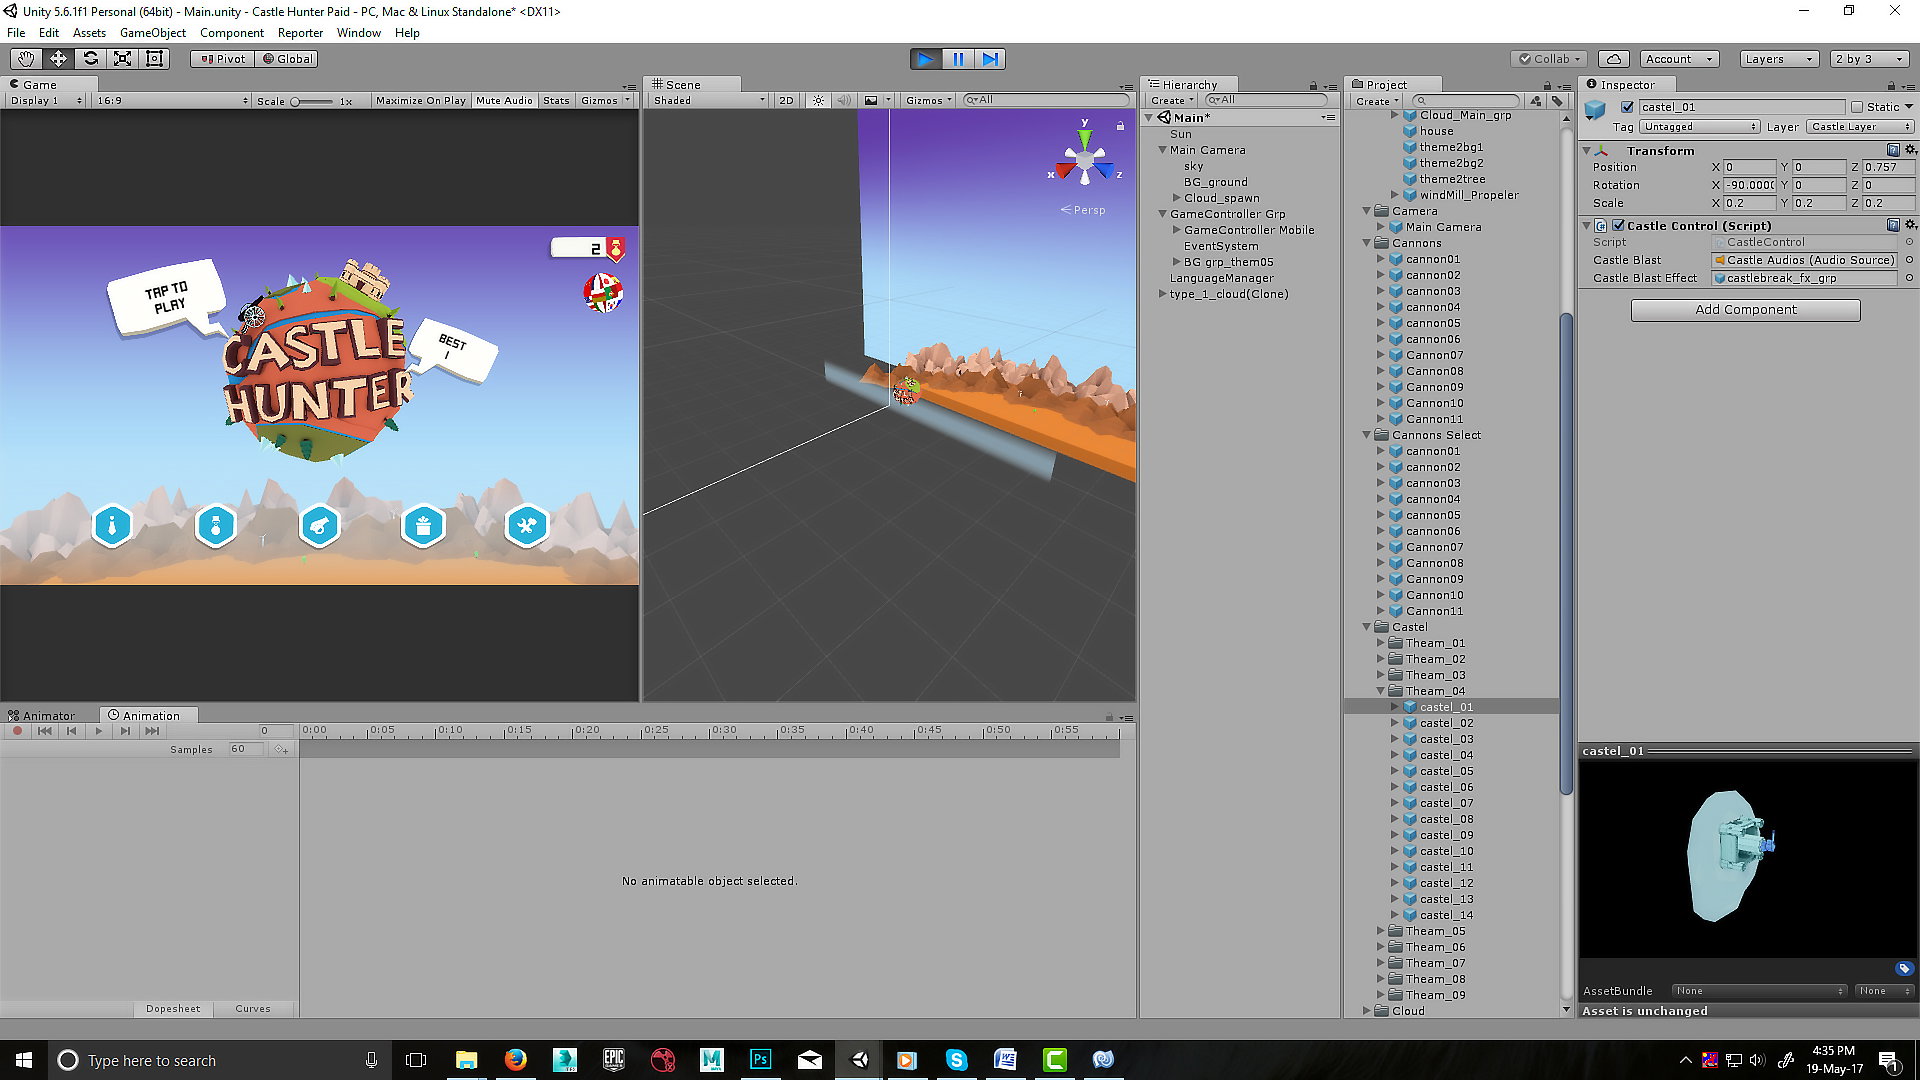Open the Castle Layer dropdown

point(1859,127)
